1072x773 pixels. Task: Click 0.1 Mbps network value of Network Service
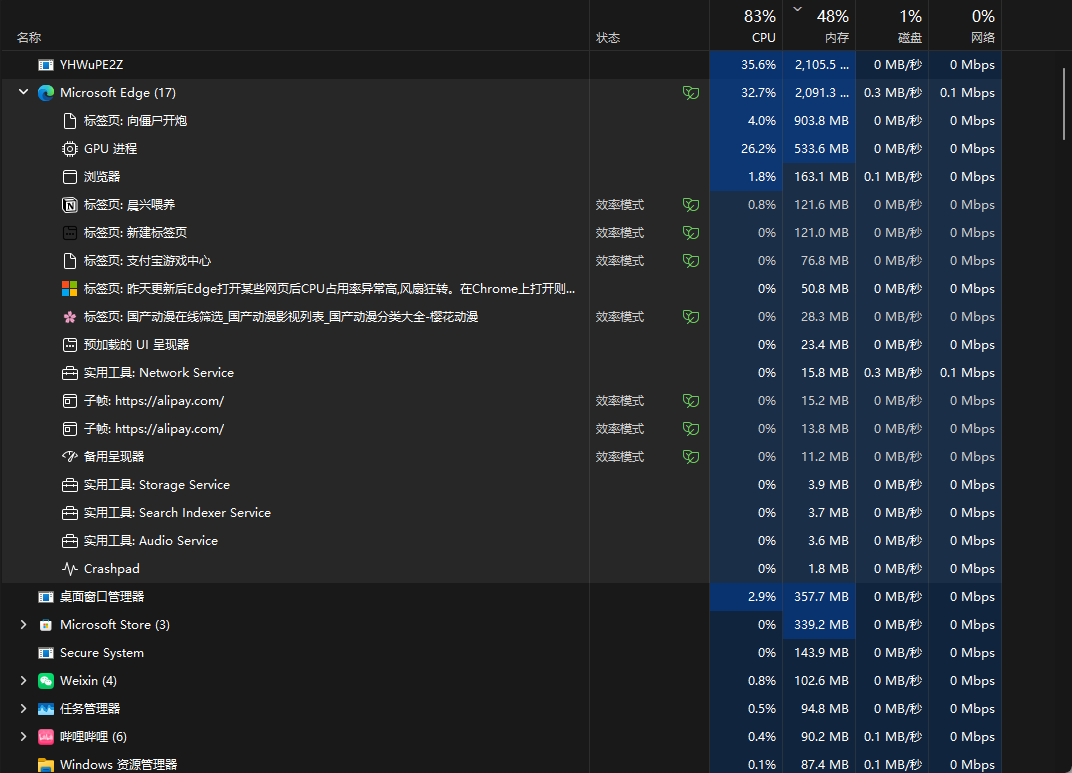click(967, 373)
